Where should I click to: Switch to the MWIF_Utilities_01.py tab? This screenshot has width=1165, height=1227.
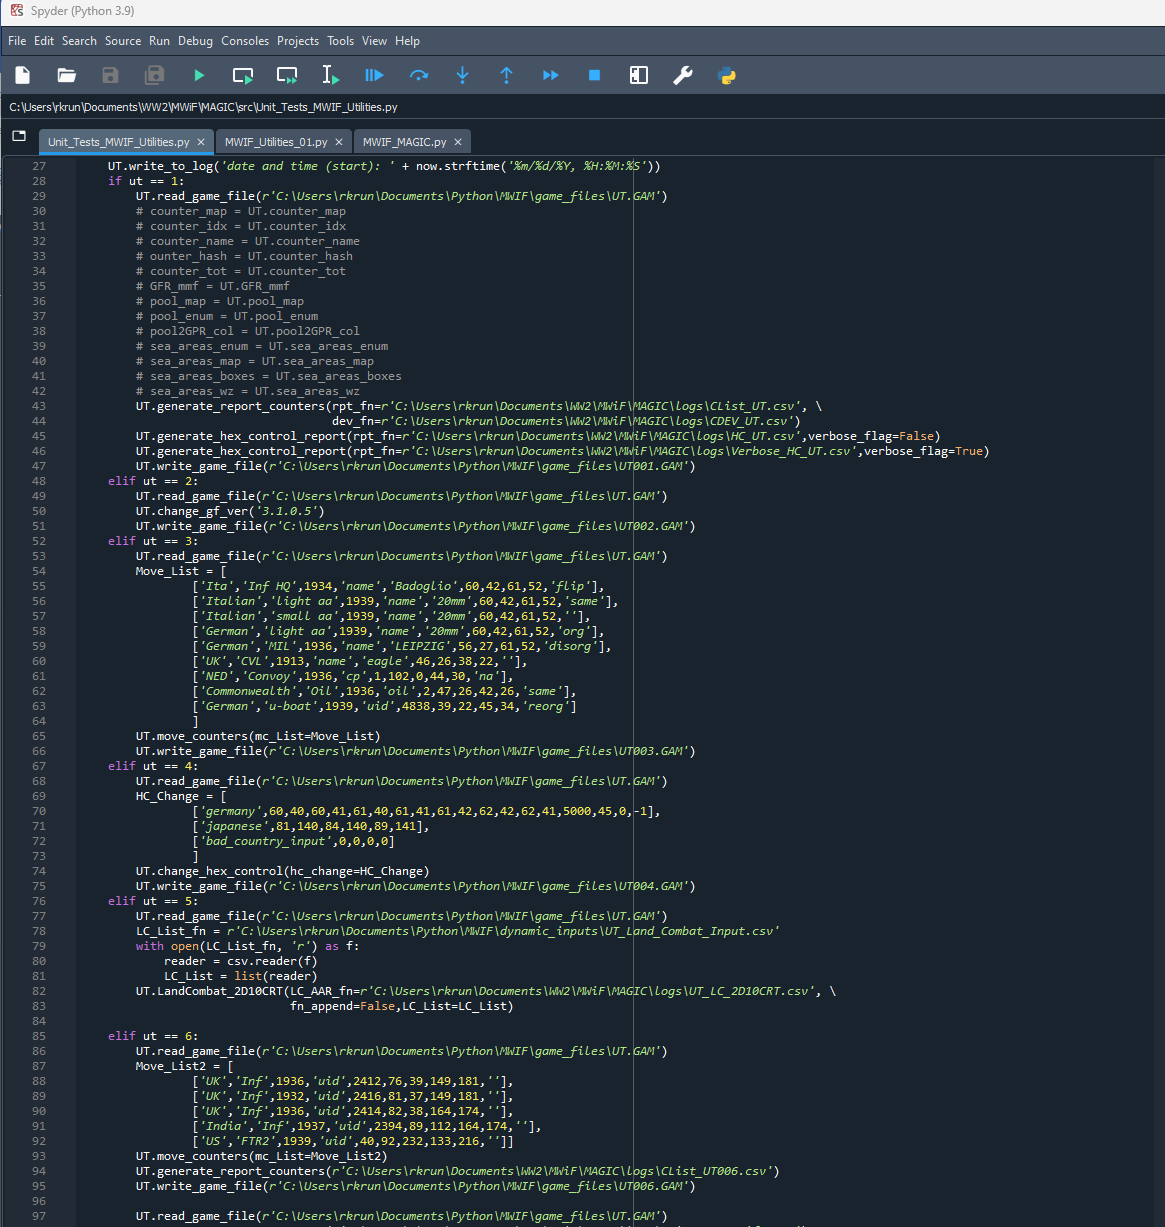click(x=275, y=142)
